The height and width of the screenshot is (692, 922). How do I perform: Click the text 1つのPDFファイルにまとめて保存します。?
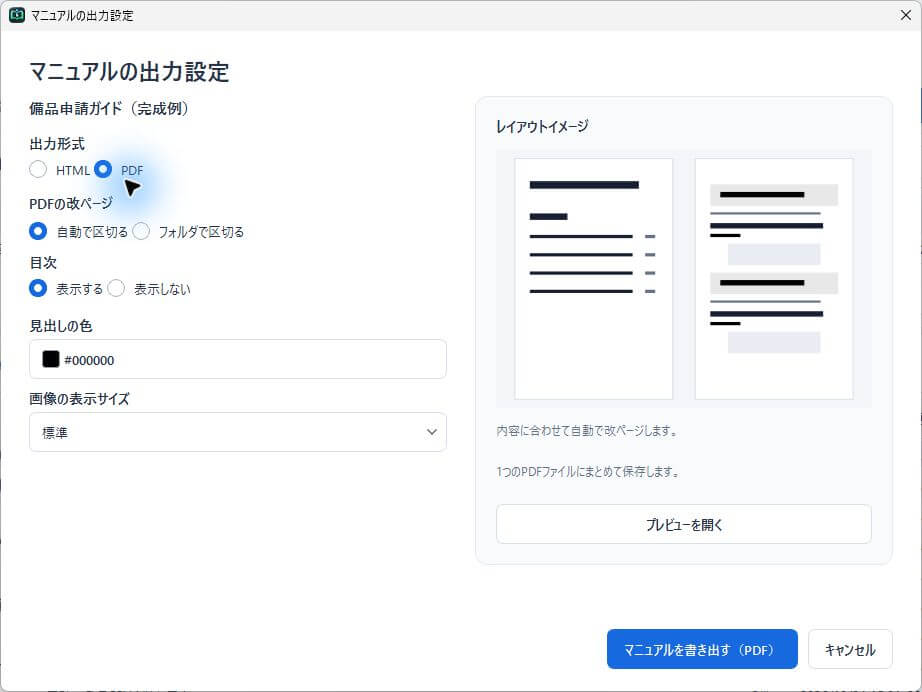(x=588, y=472)
